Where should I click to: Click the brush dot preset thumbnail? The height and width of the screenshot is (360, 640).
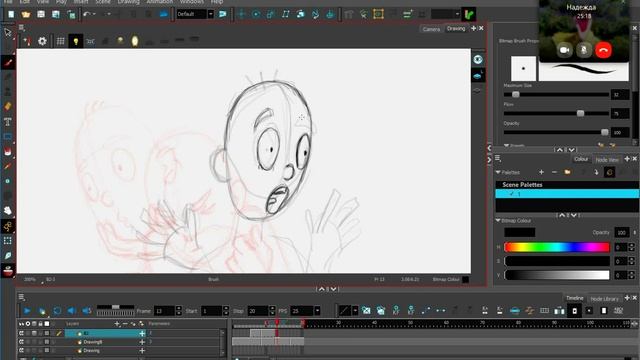pyautogui.click(x=523, y=68)
